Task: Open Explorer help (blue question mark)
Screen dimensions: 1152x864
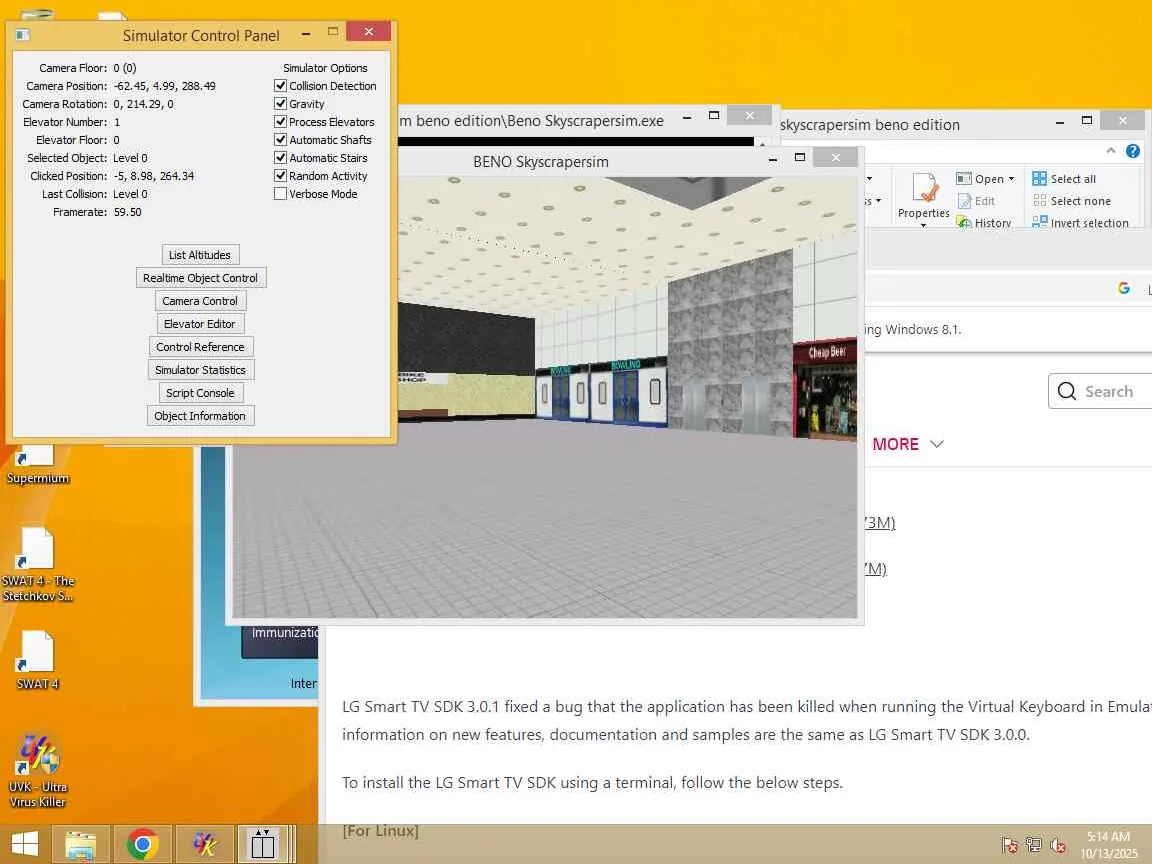Action: click(1133, 151)
